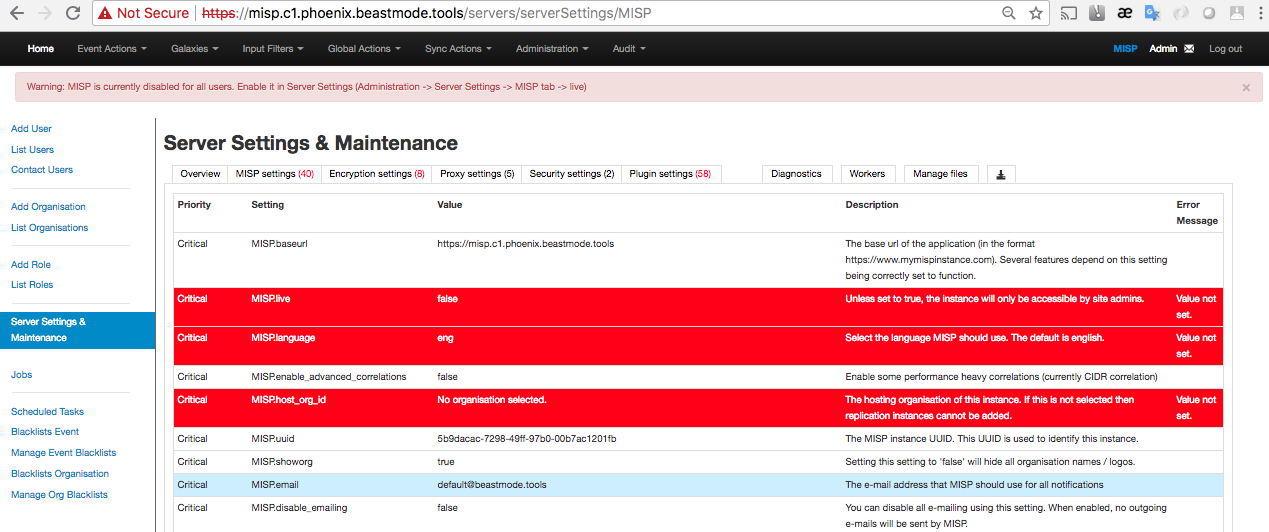This screenshot has width=1269, height=532.
Task: Click the Cast extension icon
Action: click(1069, 14)
